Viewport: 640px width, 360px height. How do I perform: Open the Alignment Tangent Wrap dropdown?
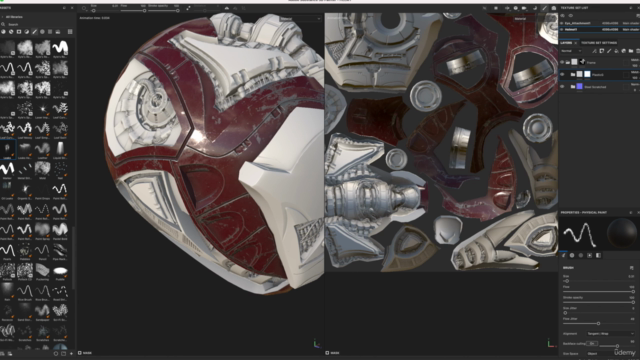(611, 333)
